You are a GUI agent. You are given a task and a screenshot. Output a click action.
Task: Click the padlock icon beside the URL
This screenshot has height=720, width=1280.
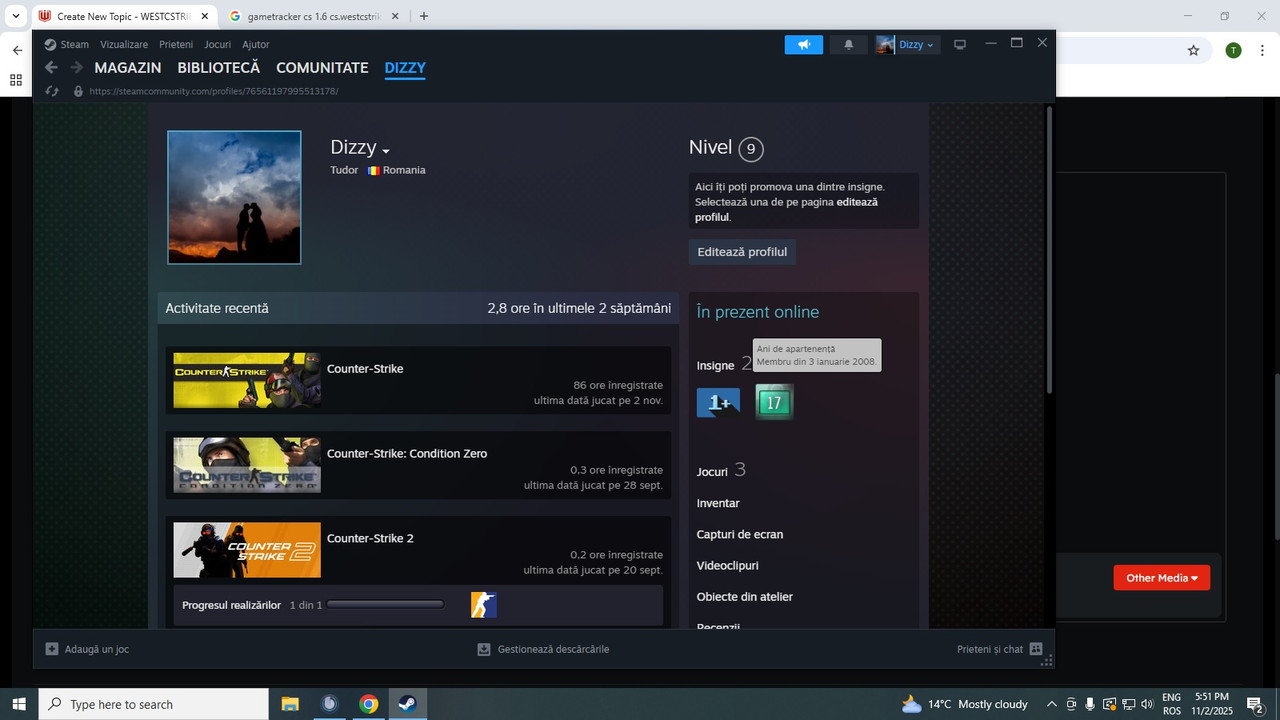tap(79, 91)
